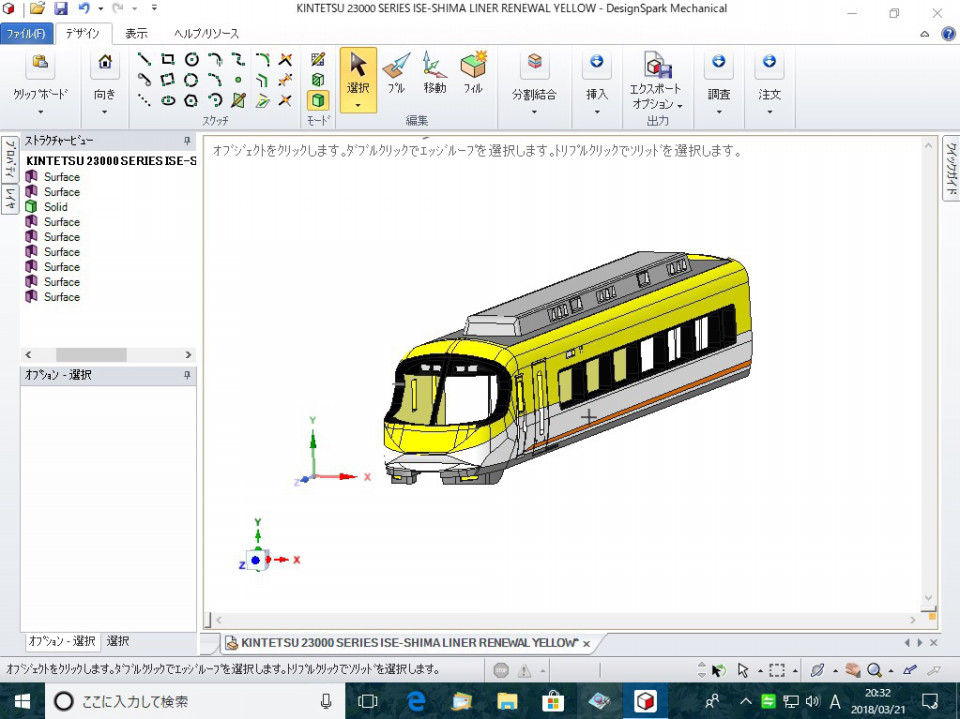Open the クイックガイド side panel
960x719 pixels.
tap(951, 168)
